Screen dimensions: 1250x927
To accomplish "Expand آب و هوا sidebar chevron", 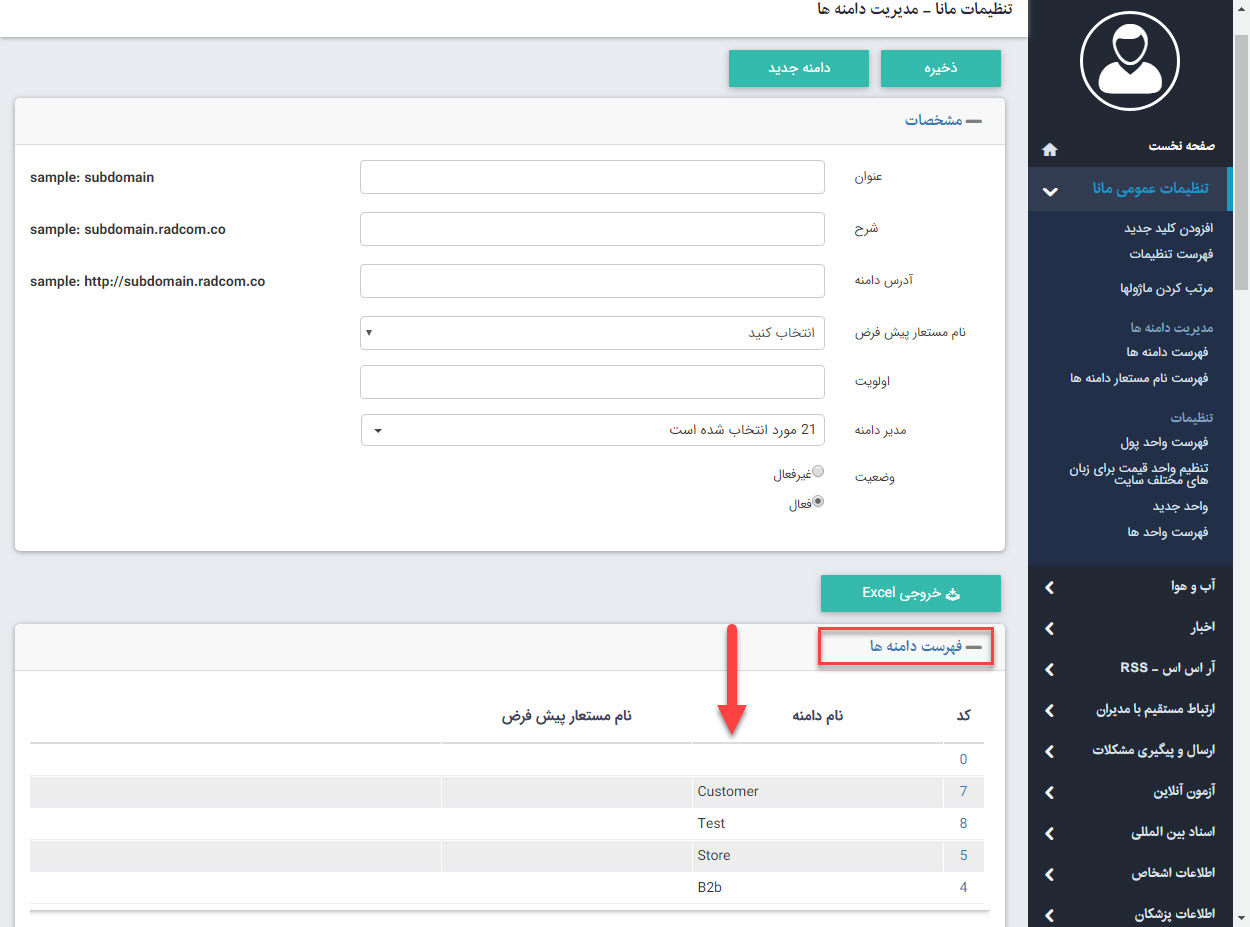I will [1049, 587].
